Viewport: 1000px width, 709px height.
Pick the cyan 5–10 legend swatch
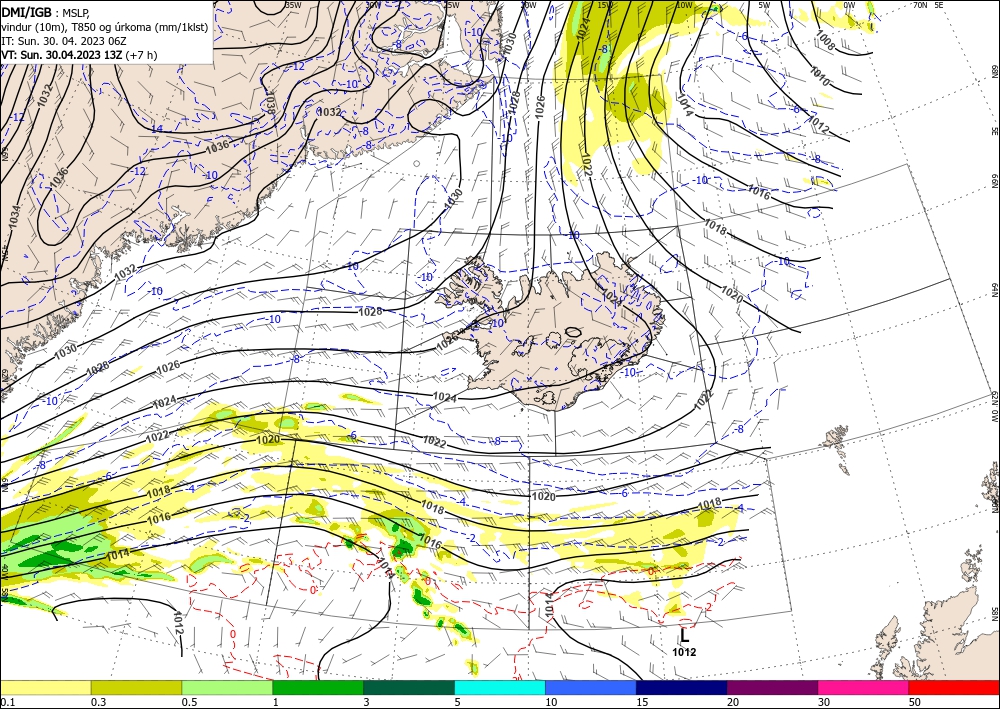[500, 687]
